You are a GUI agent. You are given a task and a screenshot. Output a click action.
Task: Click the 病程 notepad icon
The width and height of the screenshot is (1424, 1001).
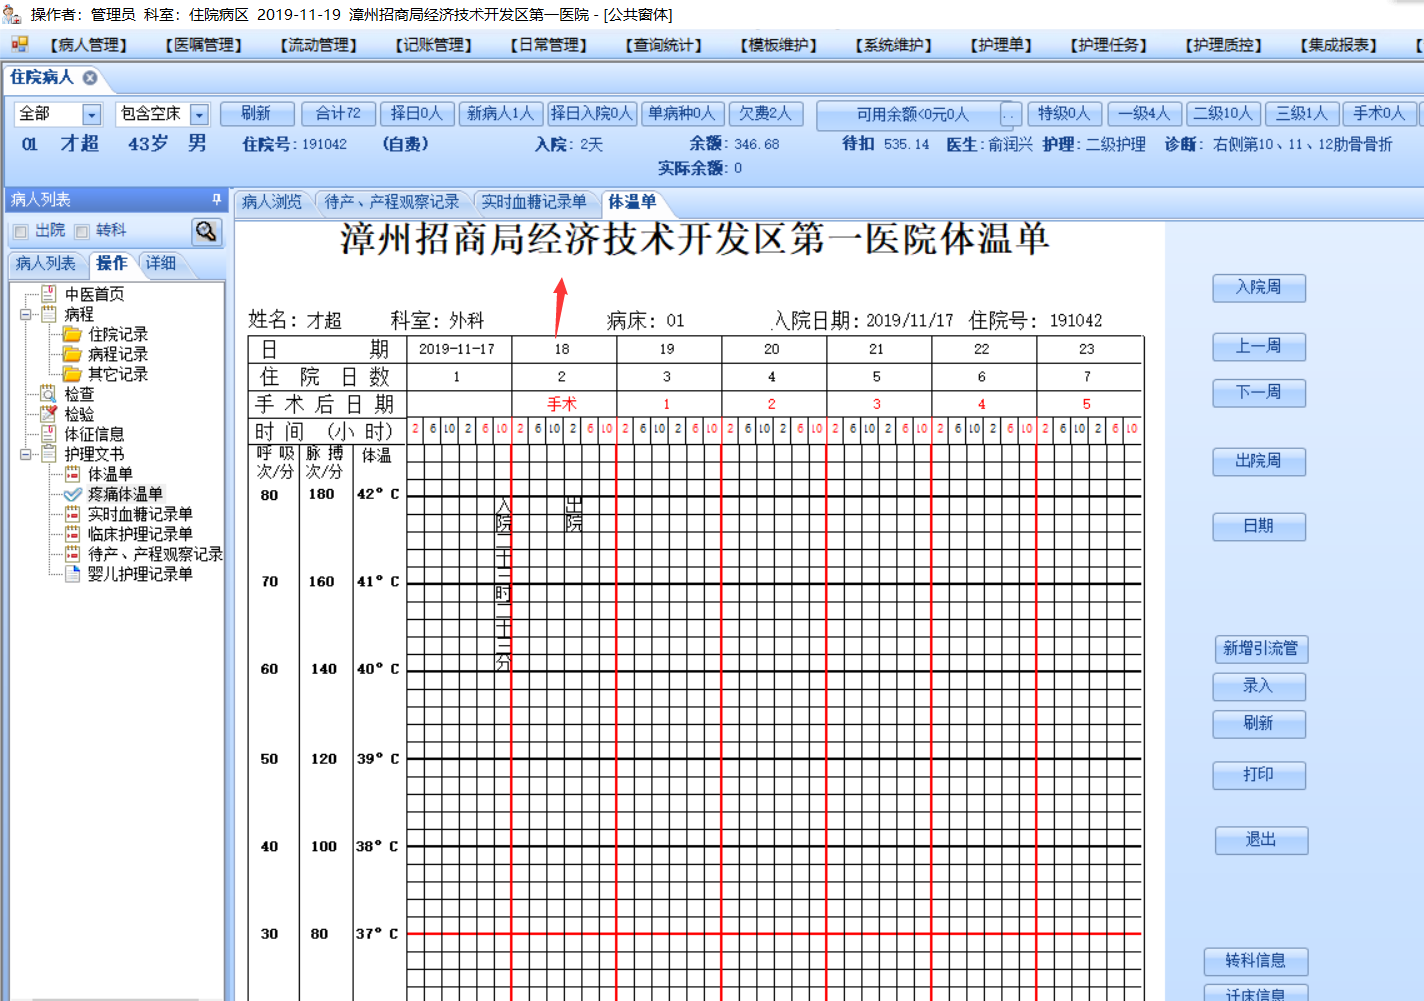click(x=48, y=314)
